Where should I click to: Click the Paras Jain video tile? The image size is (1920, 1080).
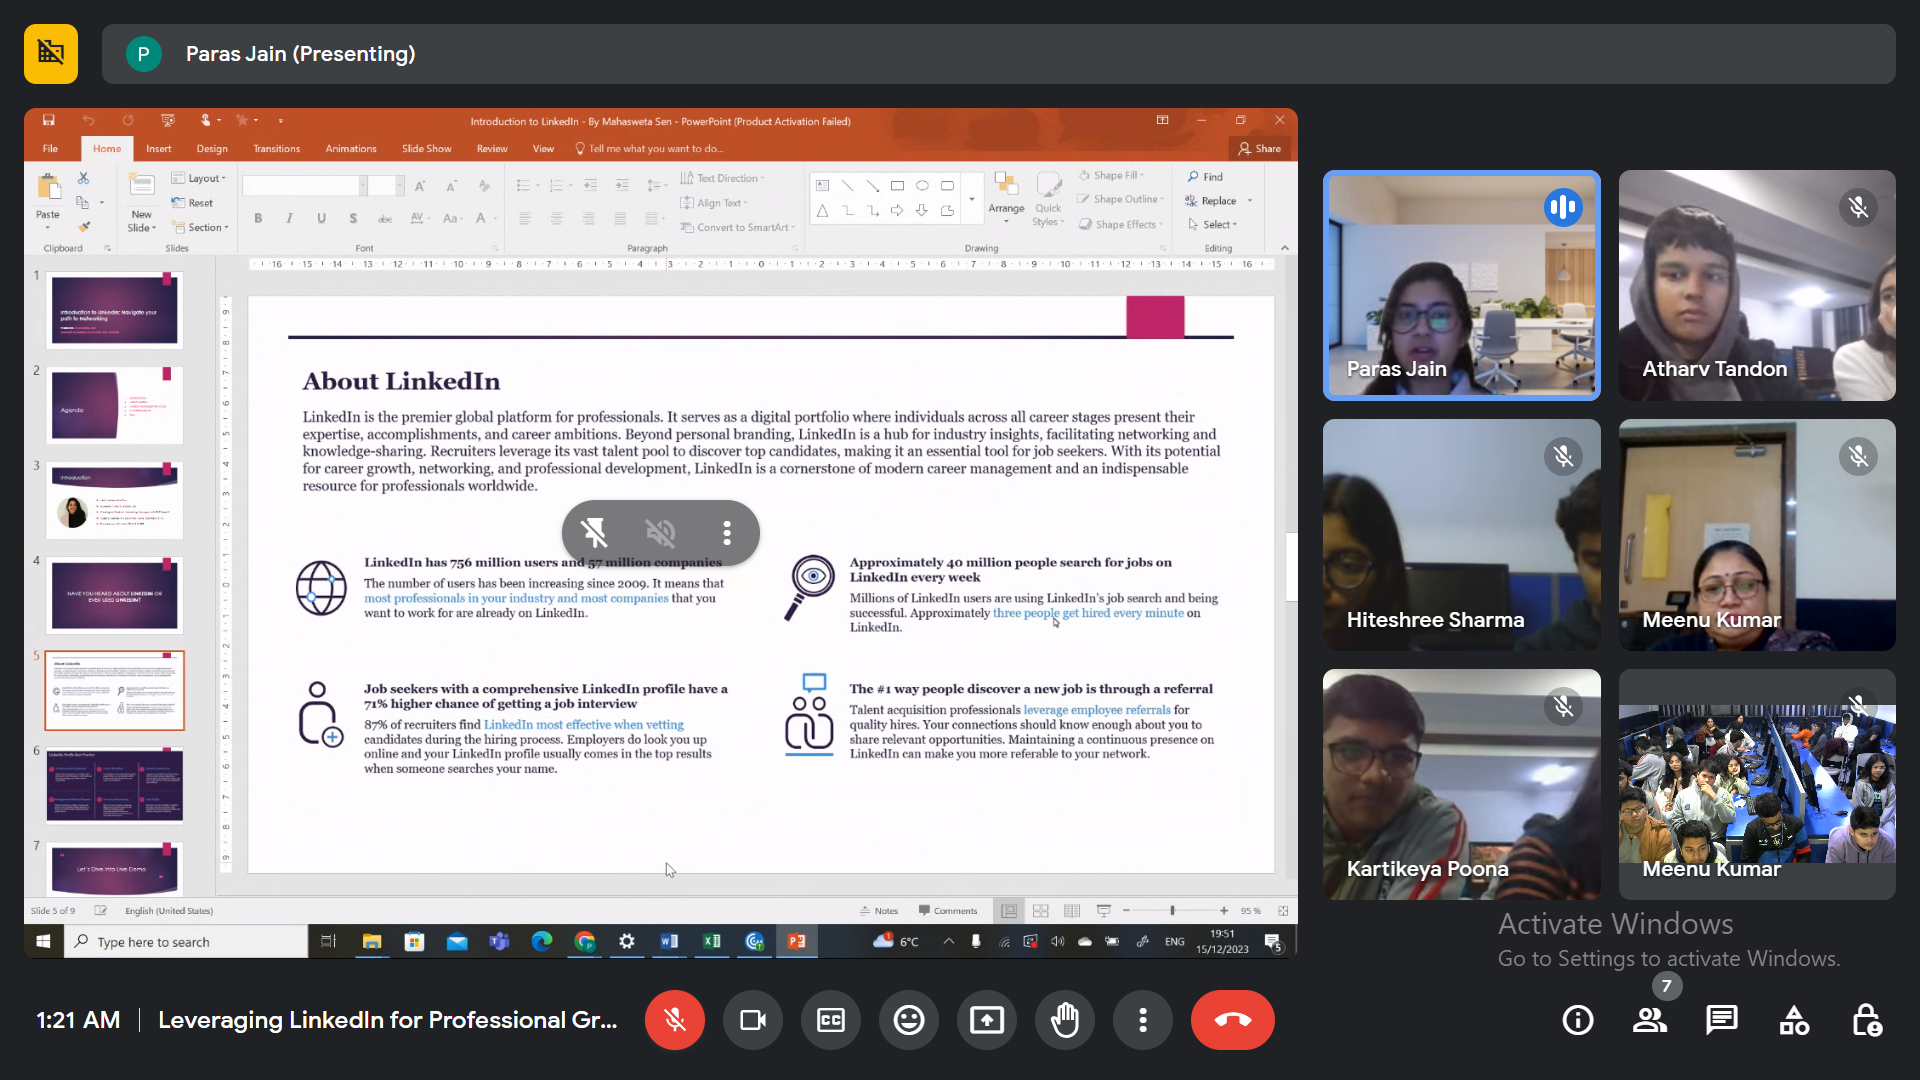coord(1461,285)
